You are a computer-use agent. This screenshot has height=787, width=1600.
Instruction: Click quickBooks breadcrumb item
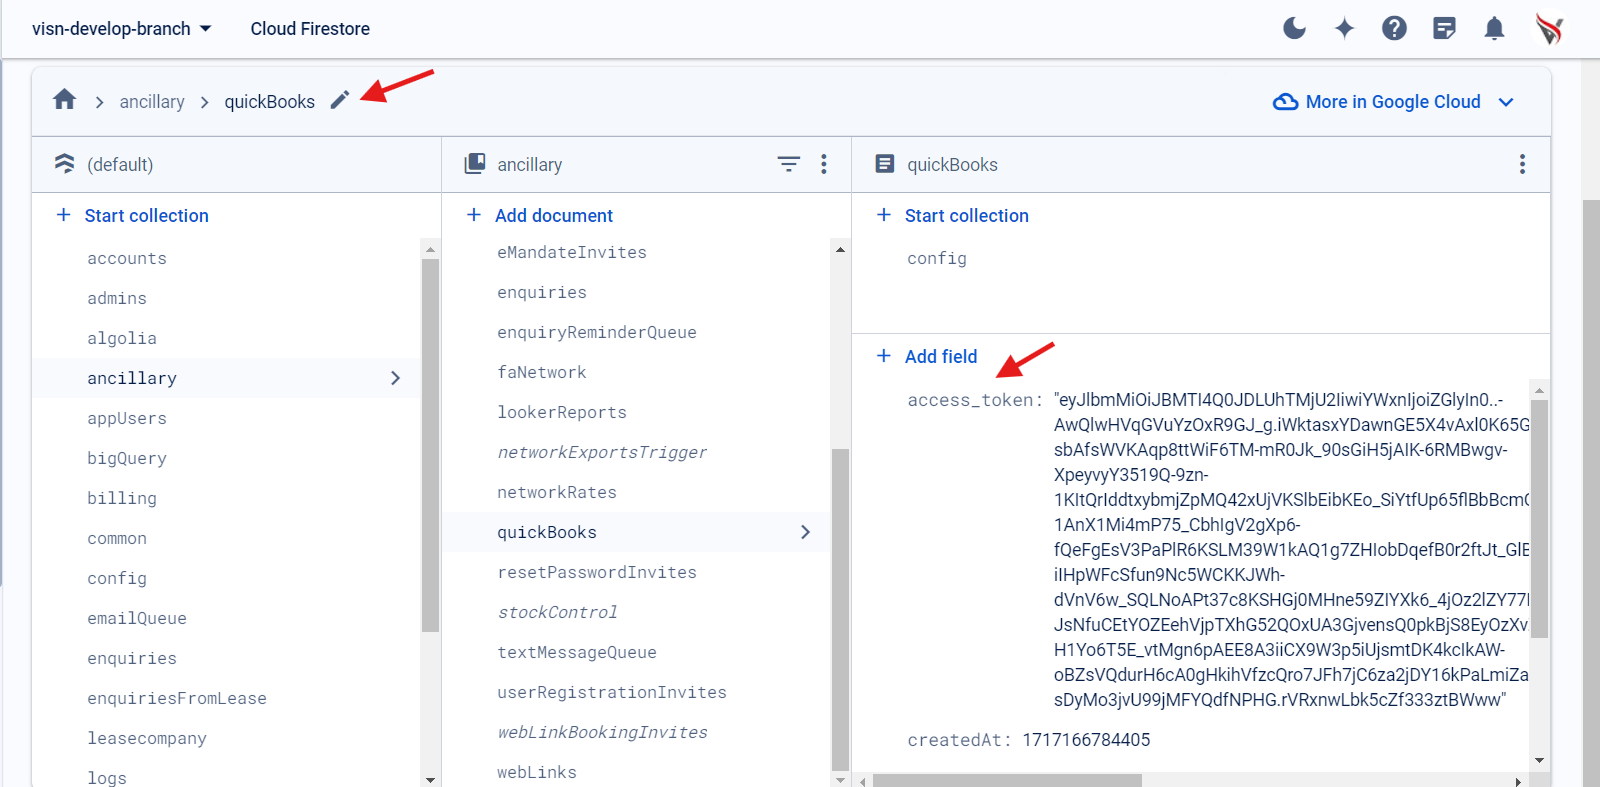click(x=269, y=102)
